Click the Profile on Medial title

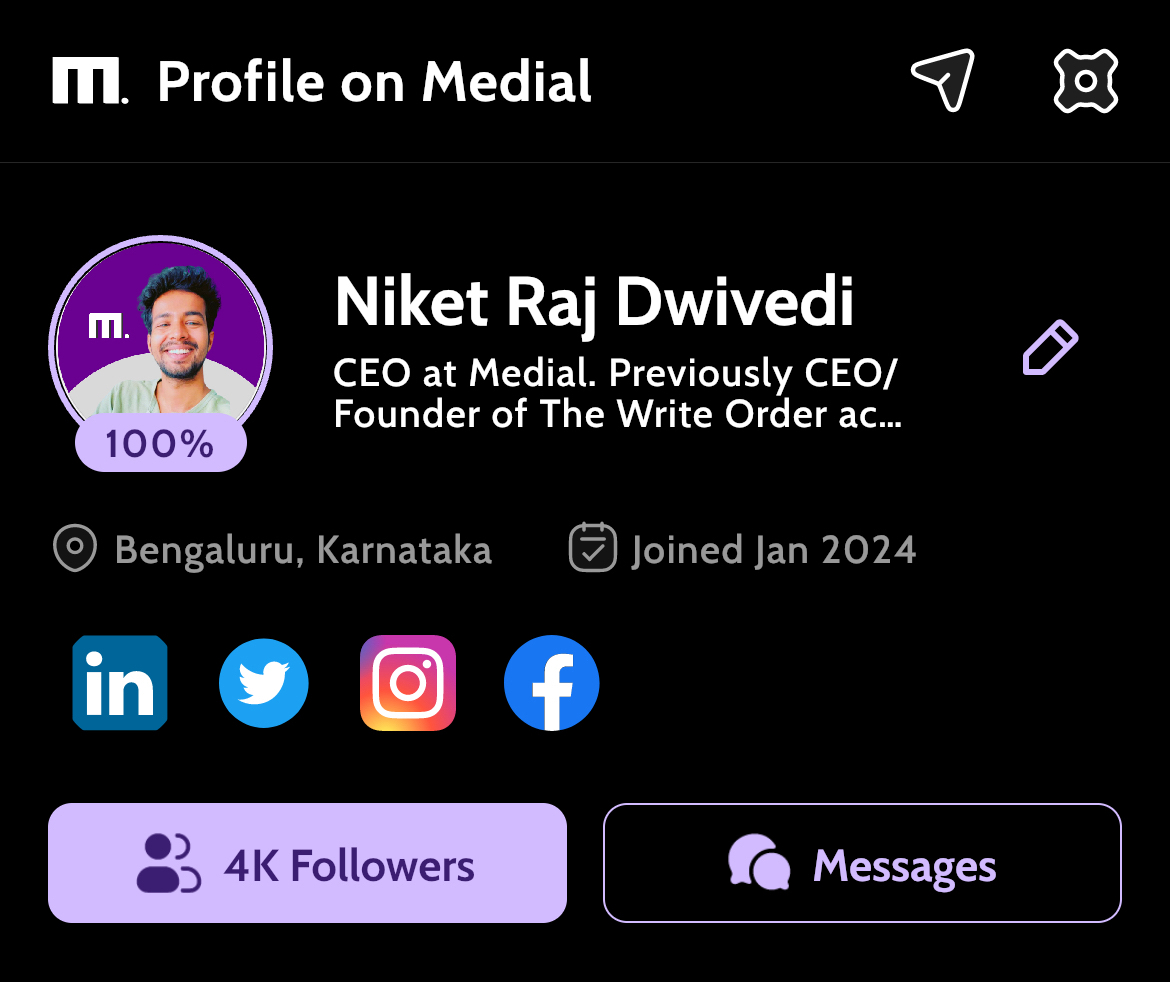point(375,81)
